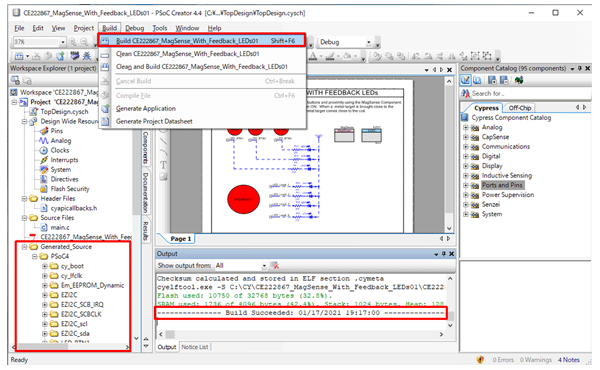The image size is (600, 370).
Task: Click the second Component Catalog toolbar icon
Action: tap(477, 80)
